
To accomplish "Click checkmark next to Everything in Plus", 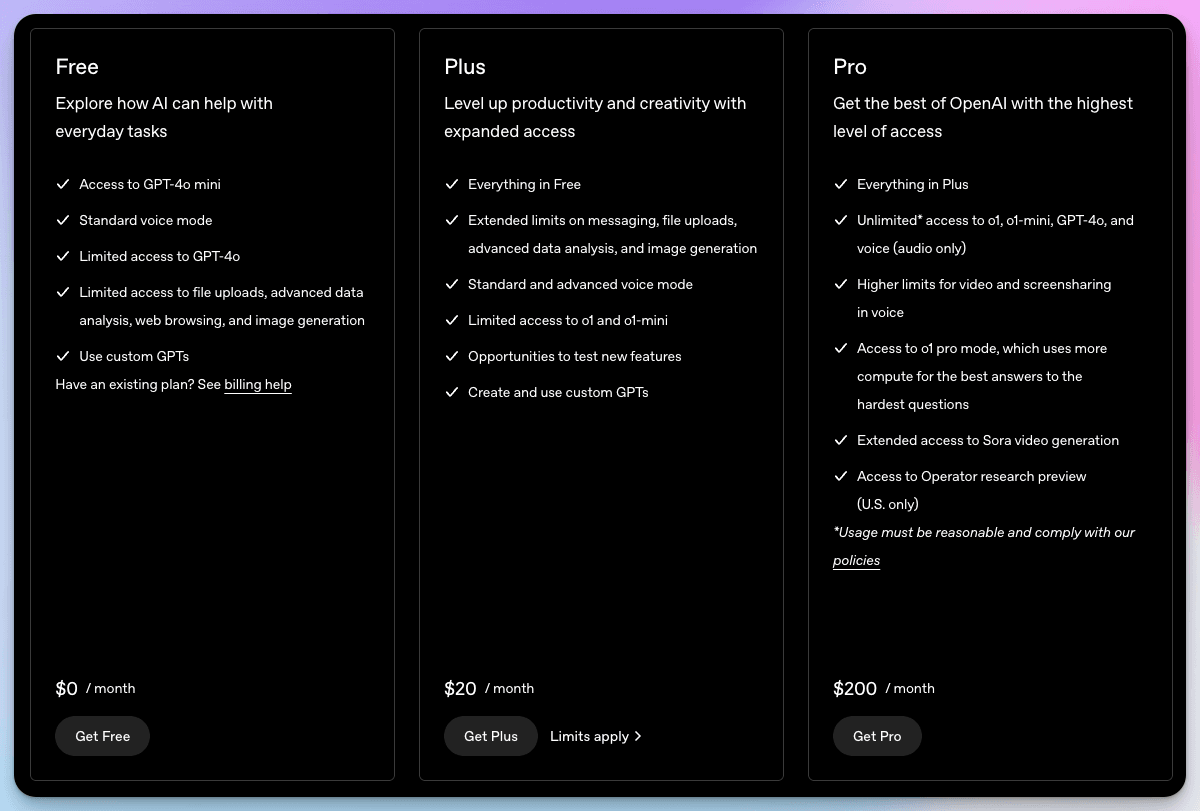I will click(x=840, y=184).
